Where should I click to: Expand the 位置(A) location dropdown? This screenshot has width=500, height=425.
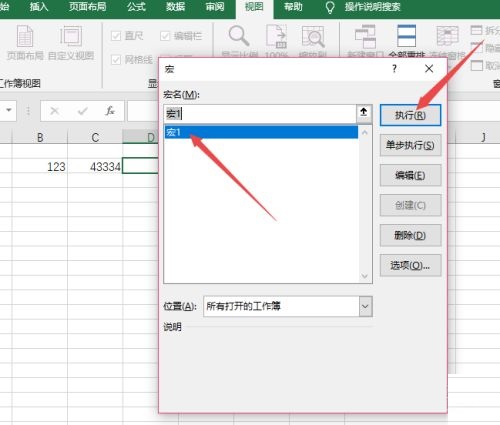coord(365,306)
